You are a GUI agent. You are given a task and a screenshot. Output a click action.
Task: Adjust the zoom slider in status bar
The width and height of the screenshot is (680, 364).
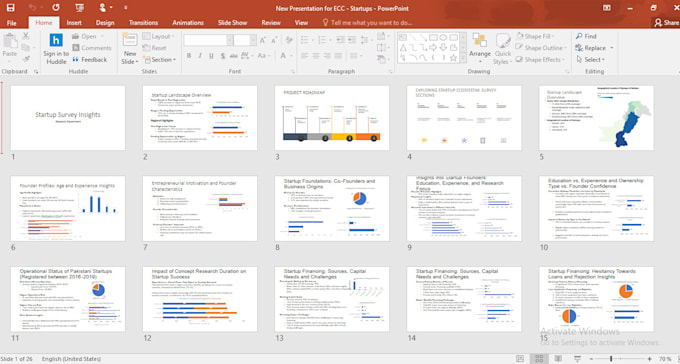[611, 359]
